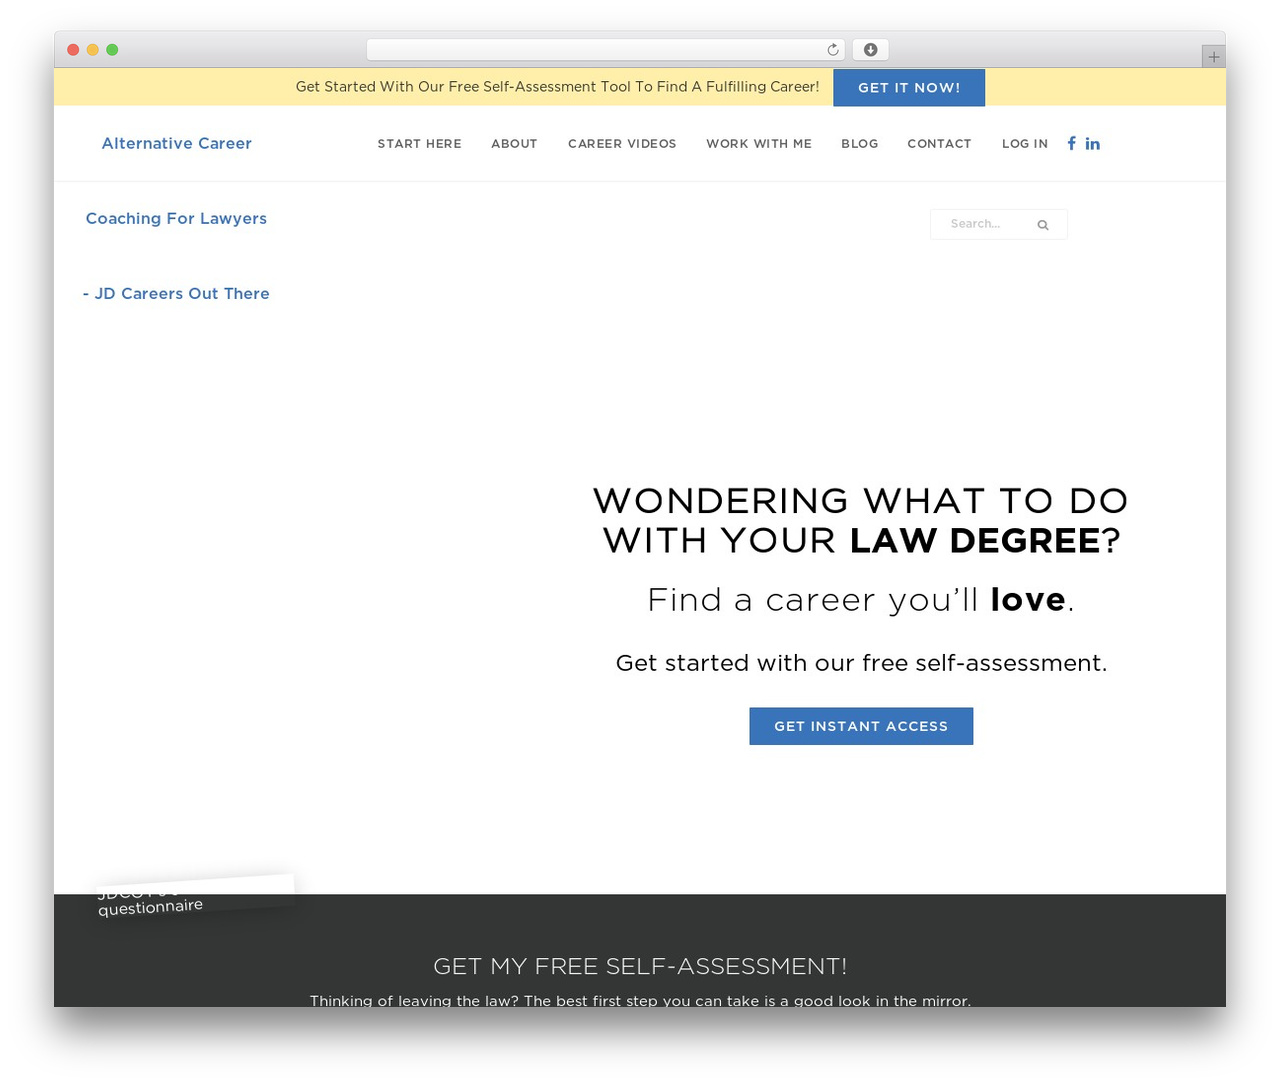
Task: Click 'GET MY FREE SELF-ASSESSMENT!' heading
Action: [640, 966]
